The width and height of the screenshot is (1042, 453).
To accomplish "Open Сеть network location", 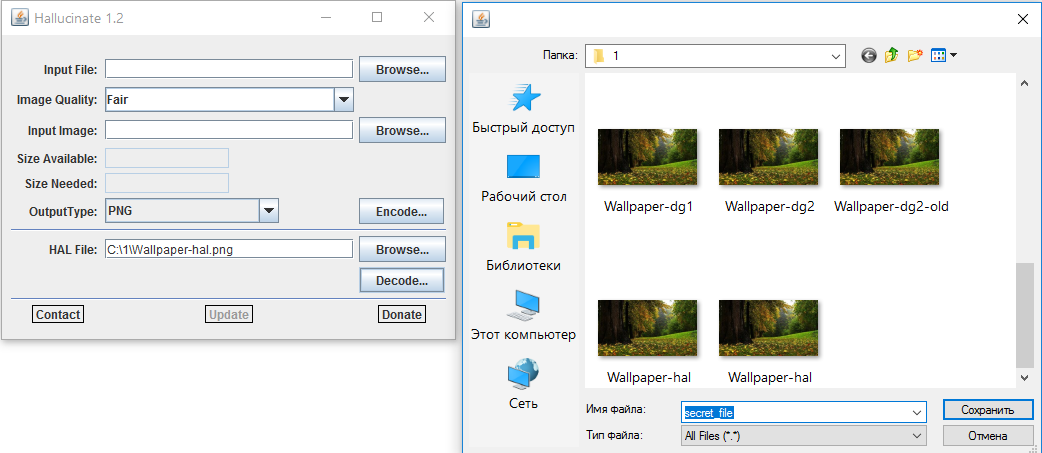I will (524, 385).
